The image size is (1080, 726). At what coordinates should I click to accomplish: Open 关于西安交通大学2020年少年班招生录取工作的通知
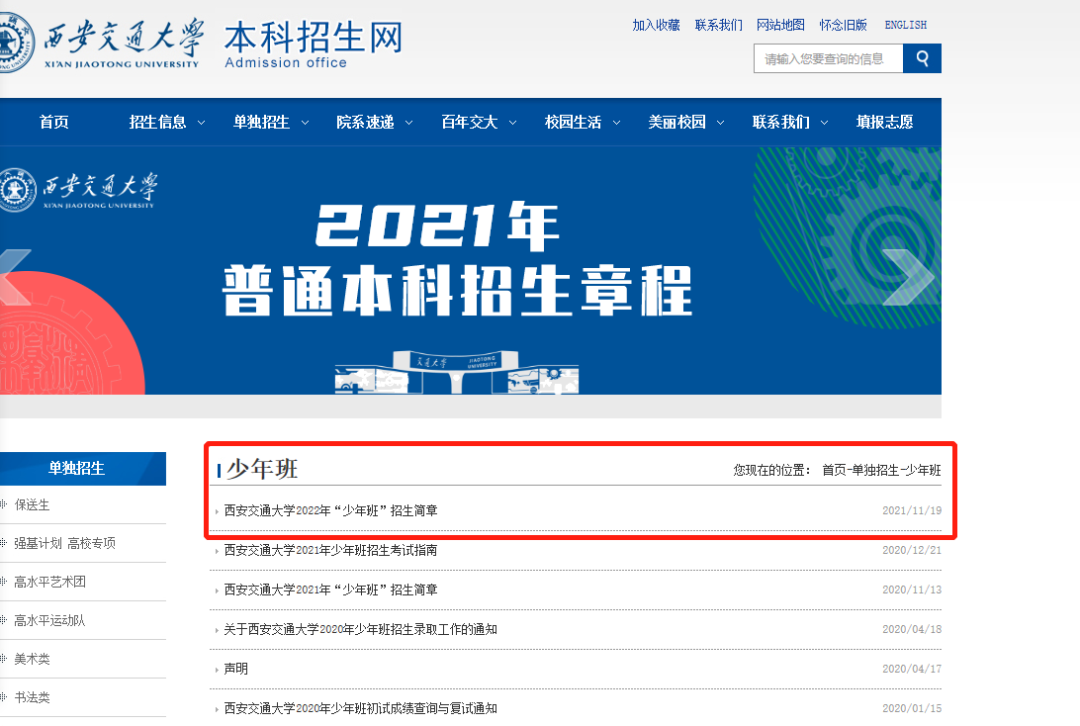pos(360,630)
